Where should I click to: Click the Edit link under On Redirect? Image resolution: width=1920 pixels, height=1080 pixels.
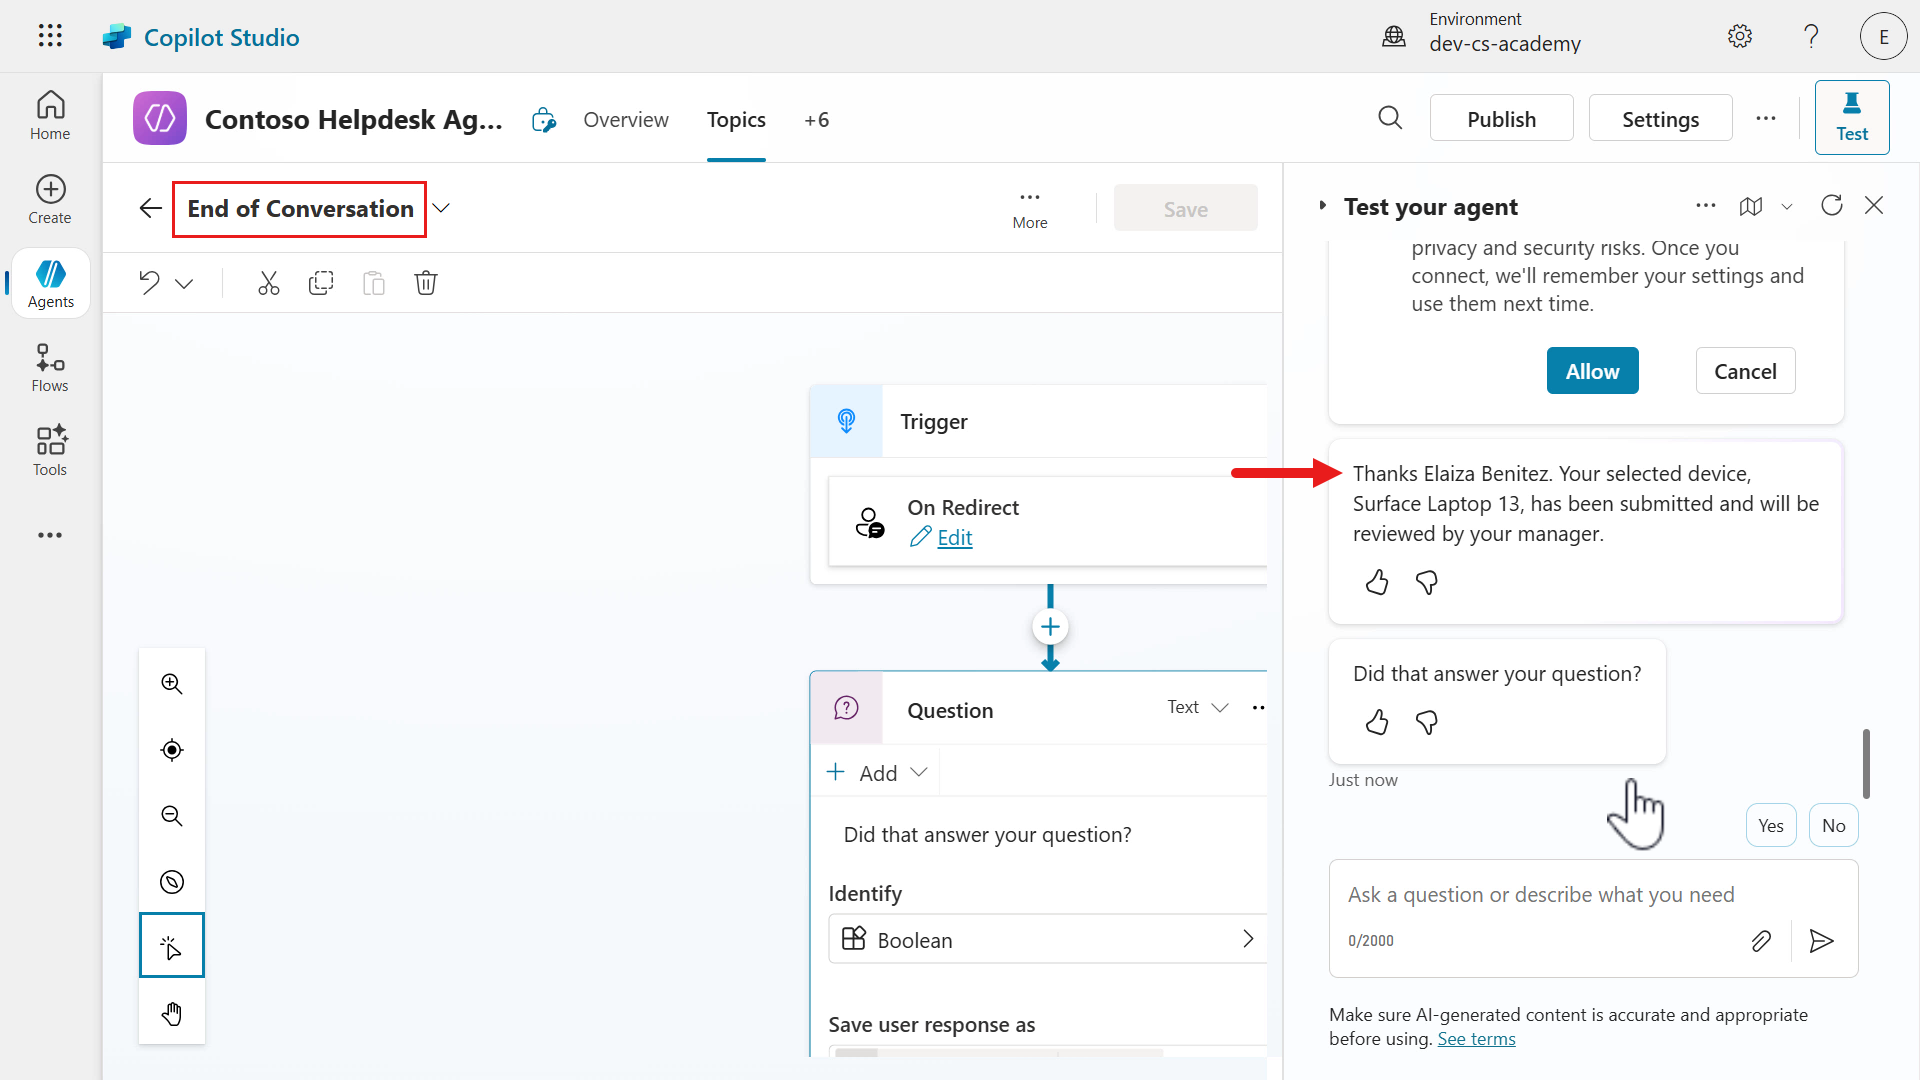click(954, 538)
